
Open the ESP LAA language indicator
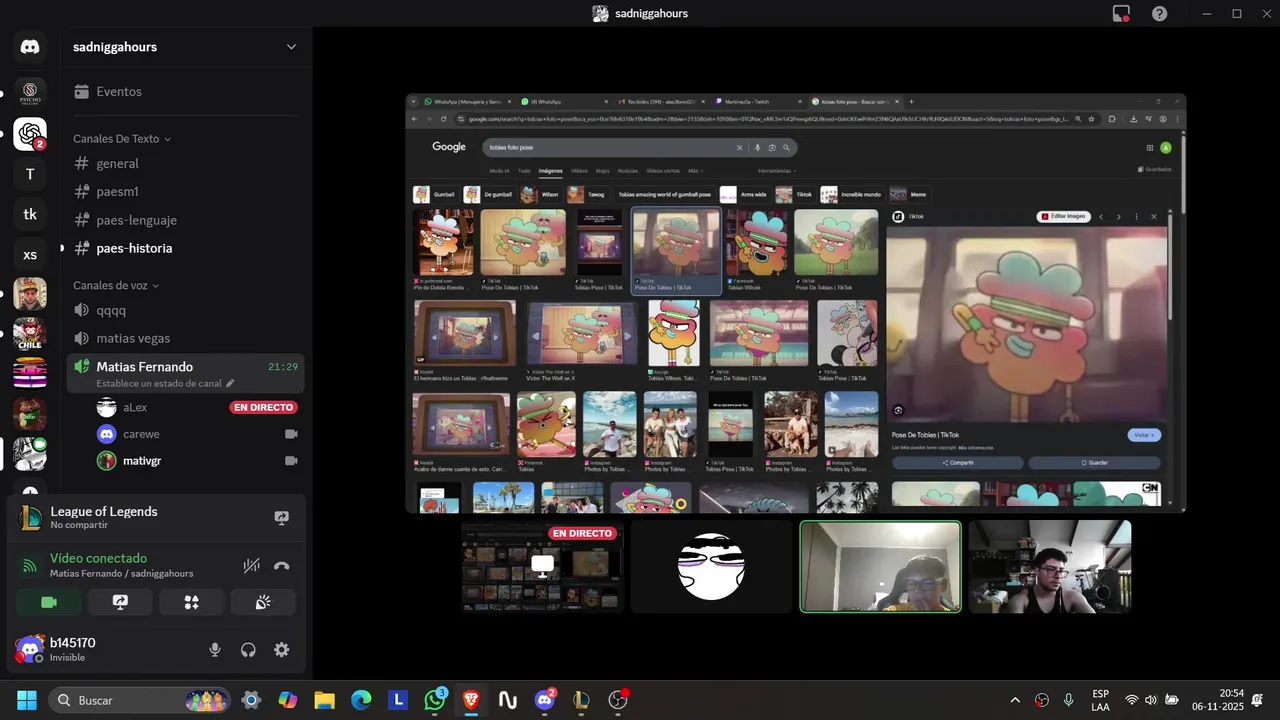1100,700
